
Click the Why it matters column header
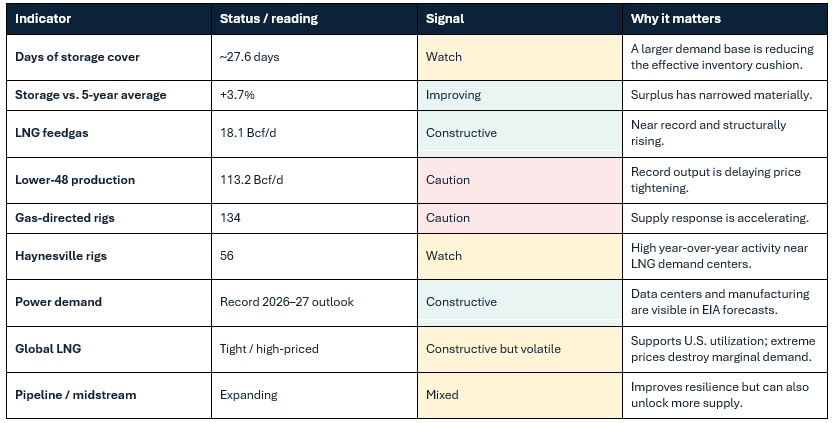[x=725, y=19]
